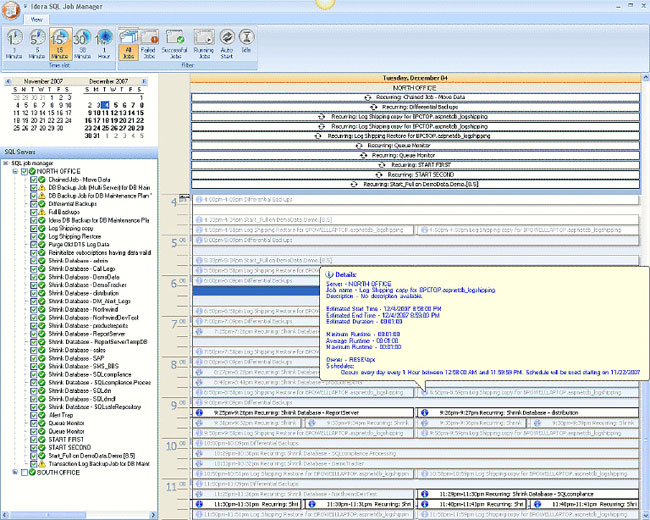
Task: Open Recurring: START FIRST entry
Action: coord(415,165)
